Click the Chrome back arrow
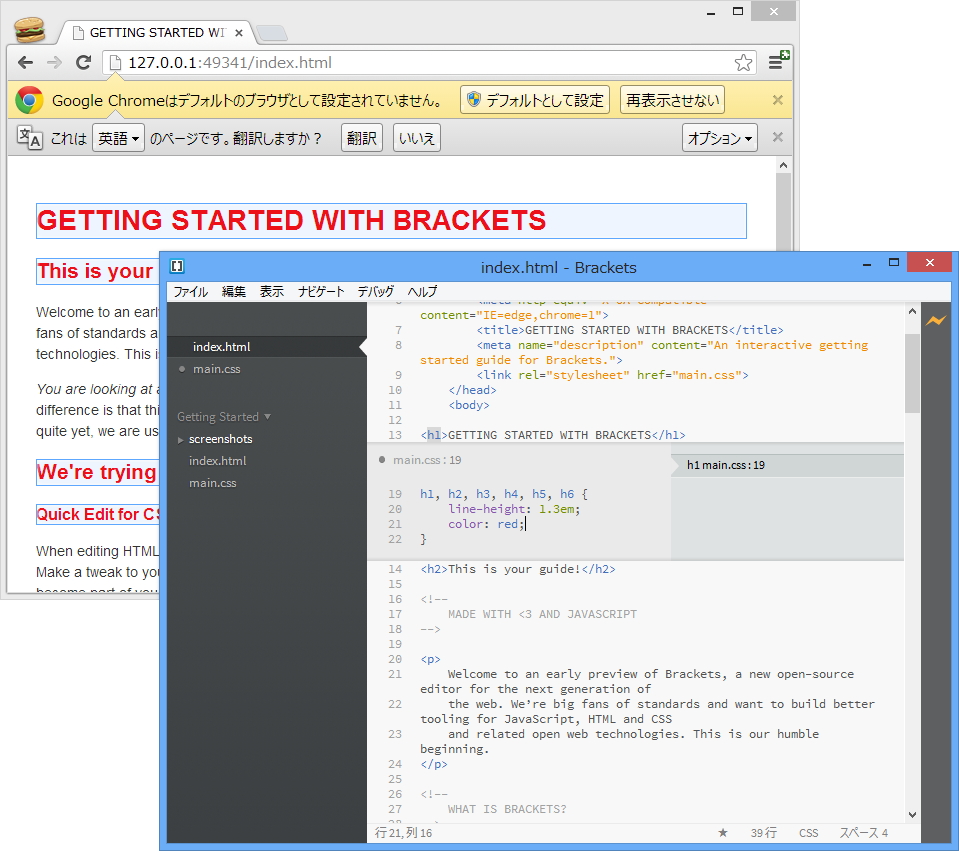 coord(26,62)
